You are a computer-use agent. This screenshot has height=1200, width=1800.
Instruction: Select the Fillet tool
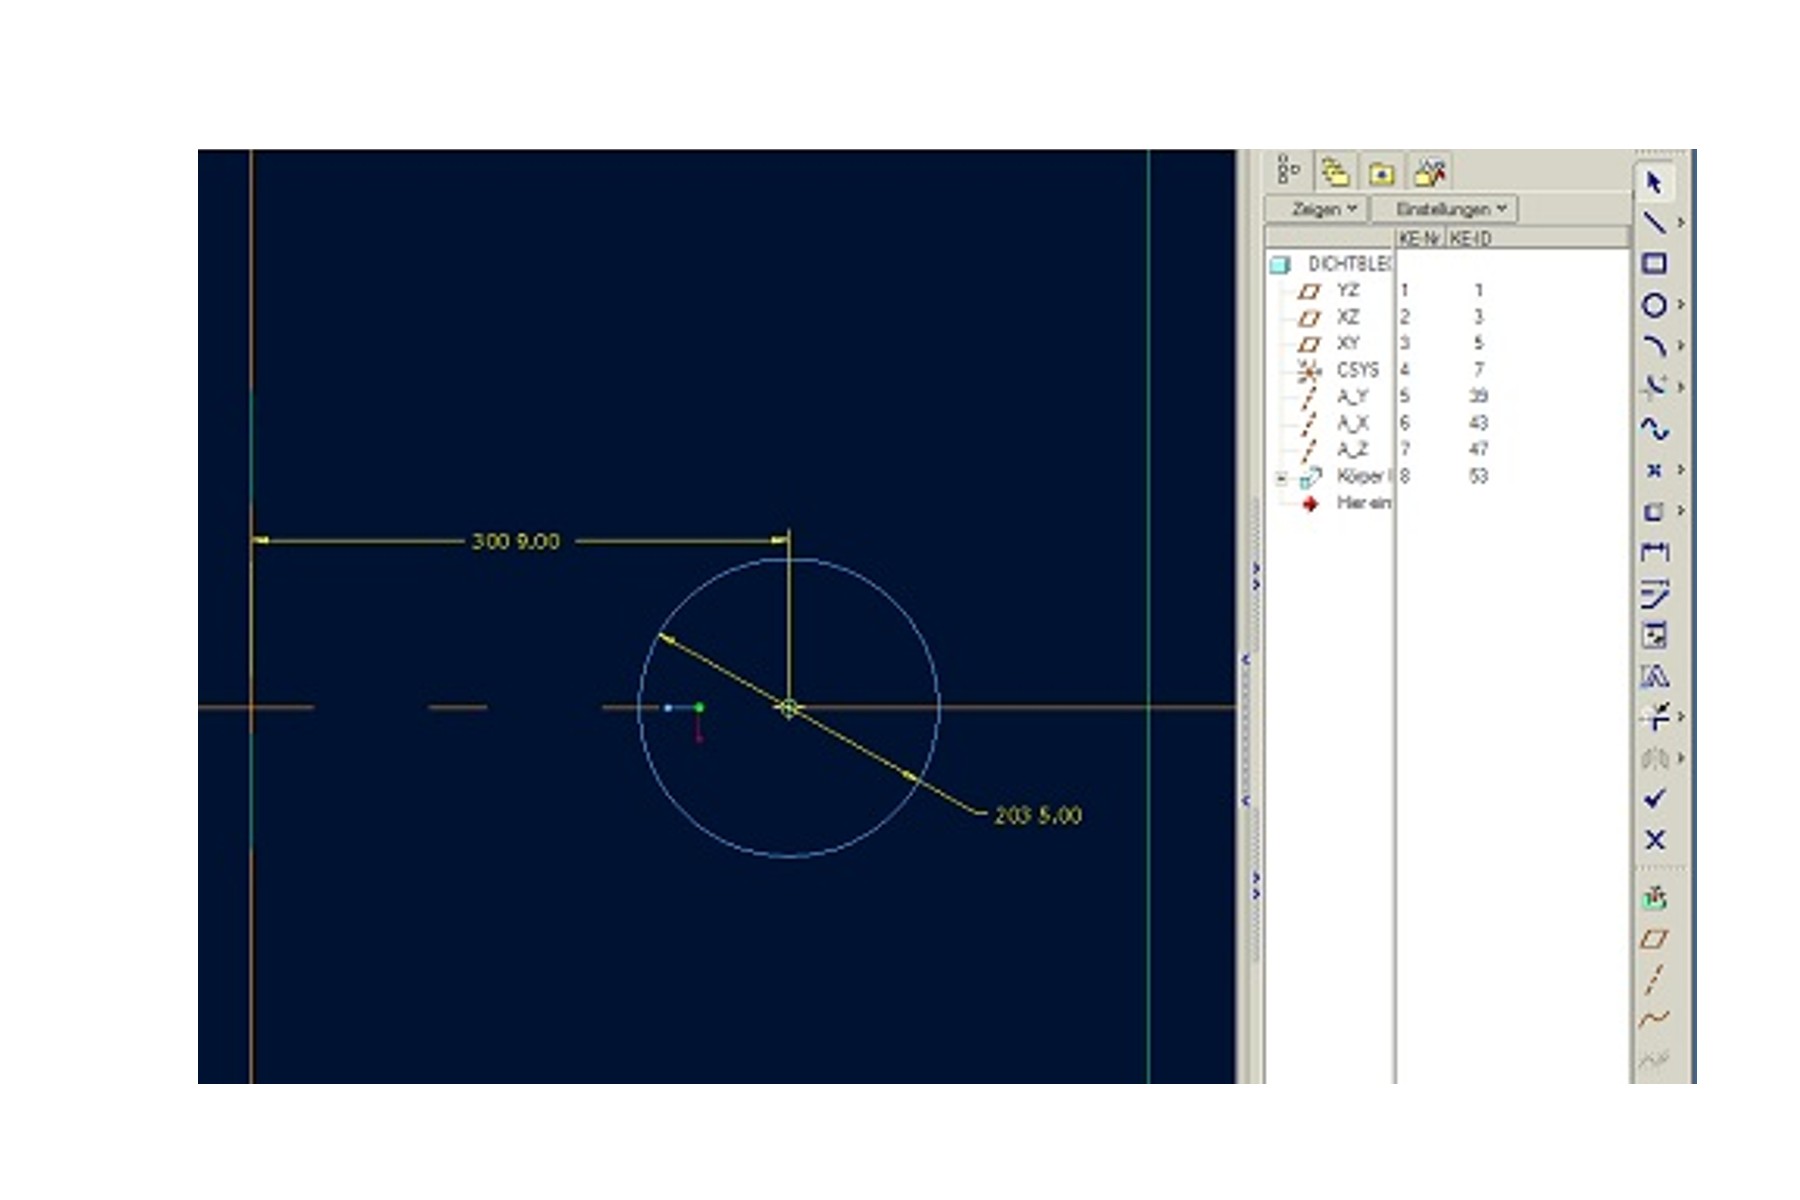1654,387
